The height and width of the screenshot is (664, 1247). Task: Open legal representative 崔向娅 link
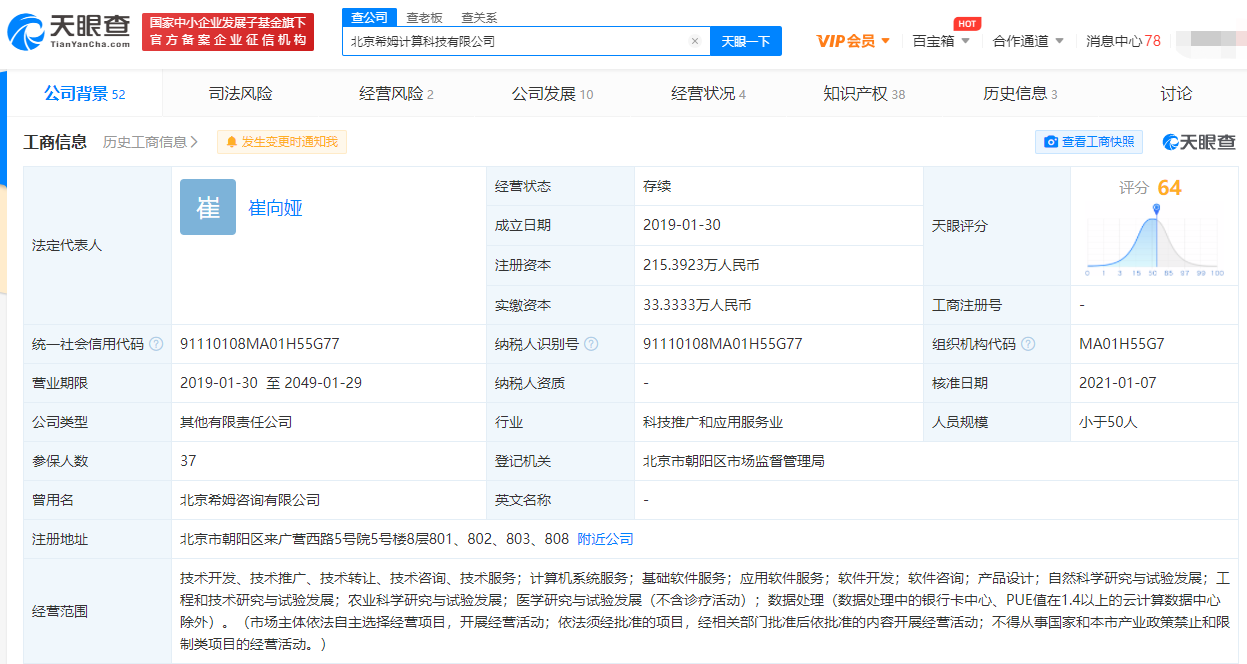point(275,208)
